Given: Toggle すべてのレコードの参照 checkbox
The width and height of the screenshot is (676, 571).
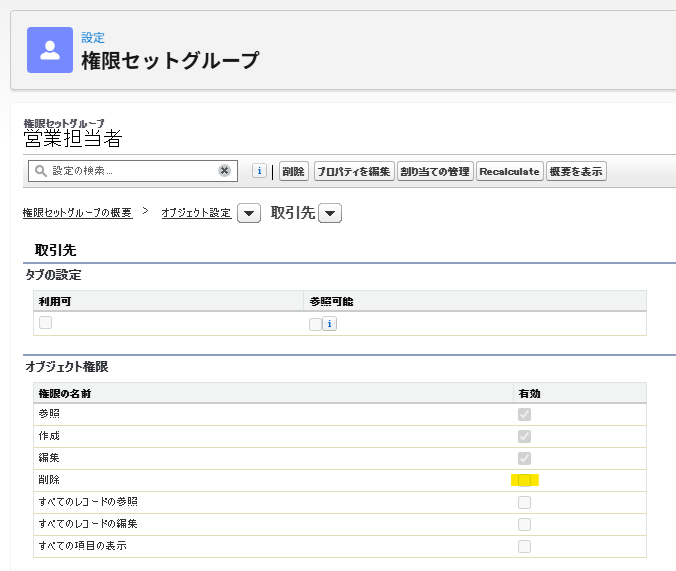Looking at the screenshot, I should click(524, 502).
